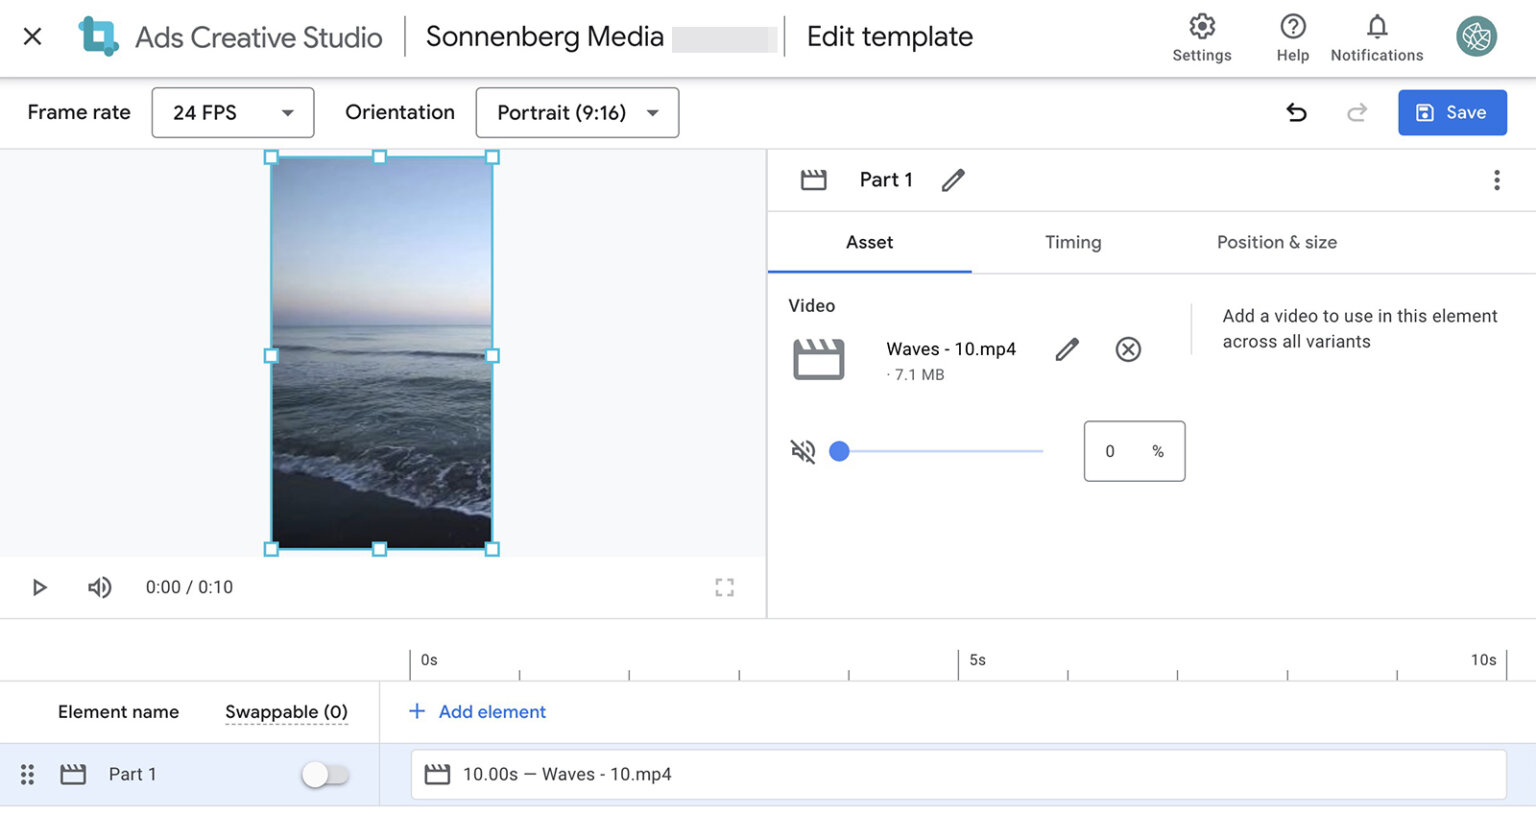Switch to the Position & size tab
Screen dimensions: 1536x814
point(1277,242)
